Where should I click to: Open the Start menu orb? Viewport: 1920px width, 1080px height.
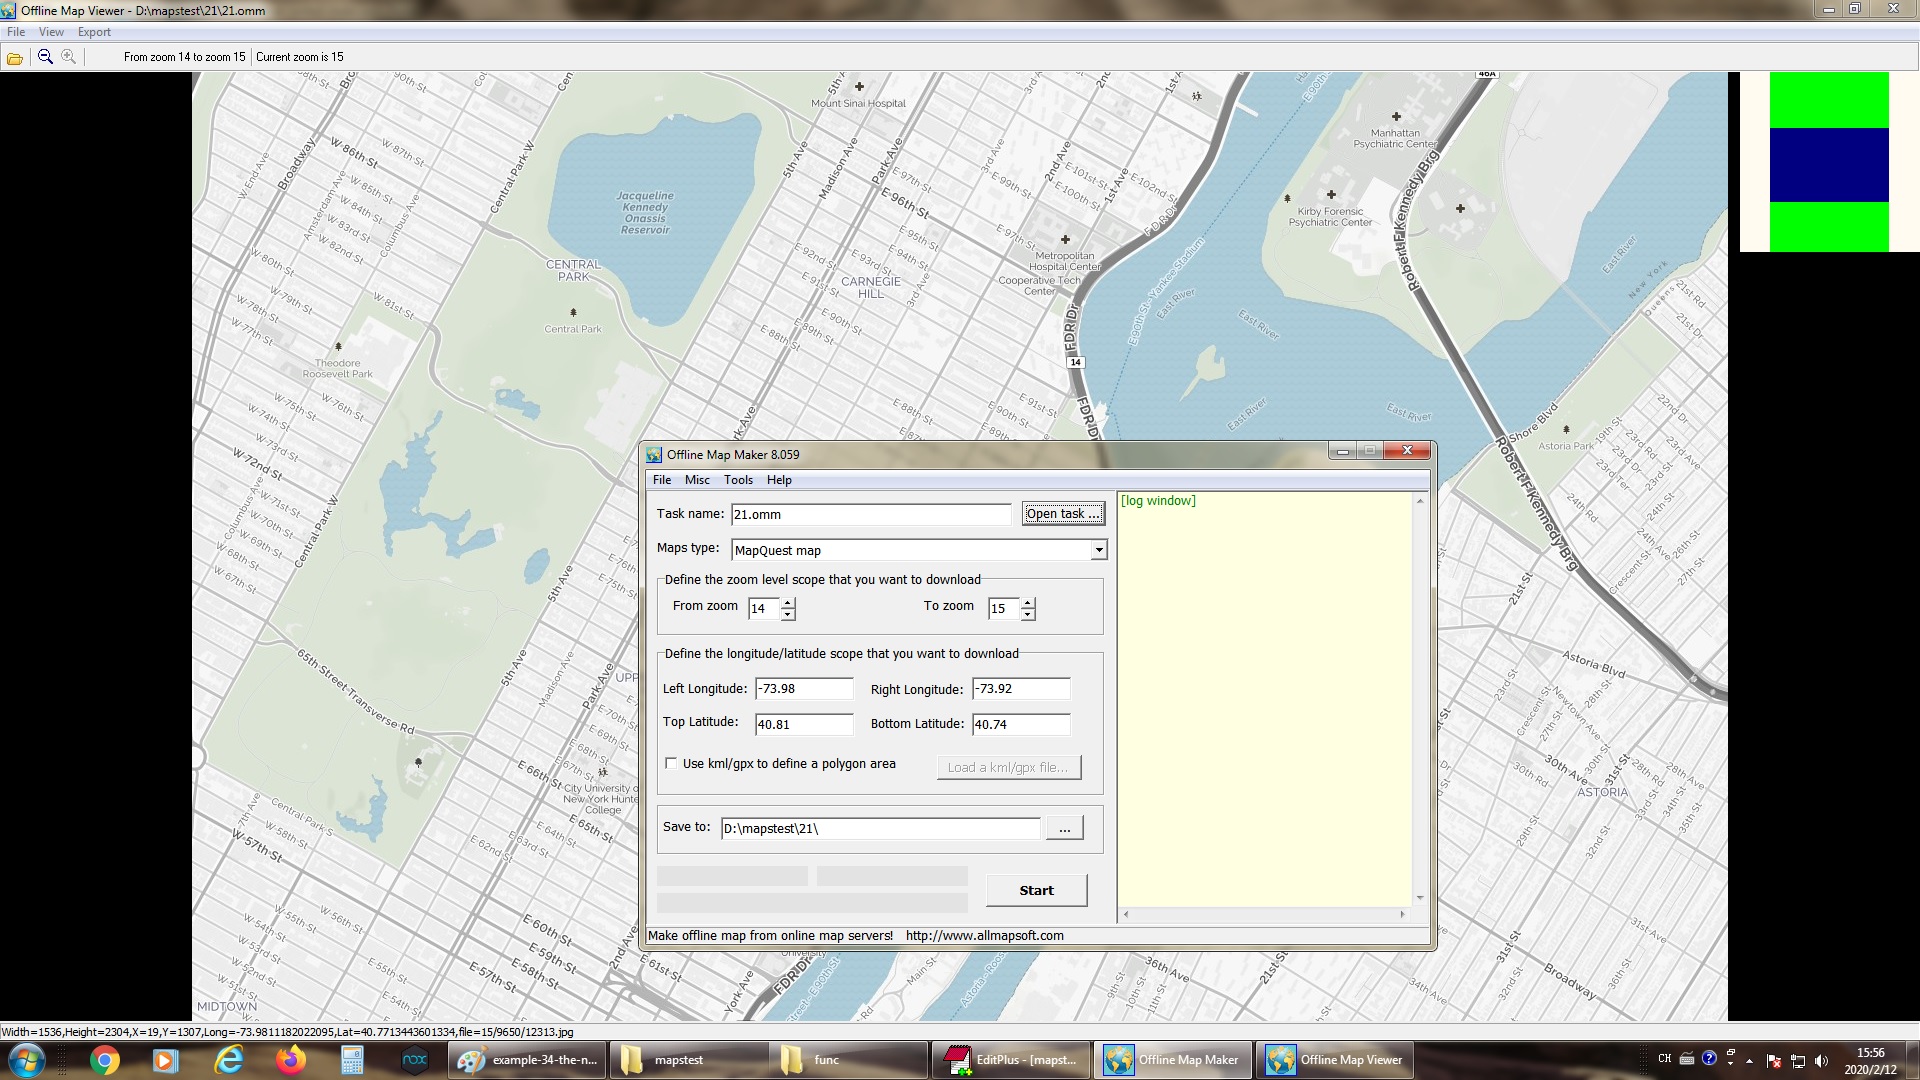pos(26,1060)
